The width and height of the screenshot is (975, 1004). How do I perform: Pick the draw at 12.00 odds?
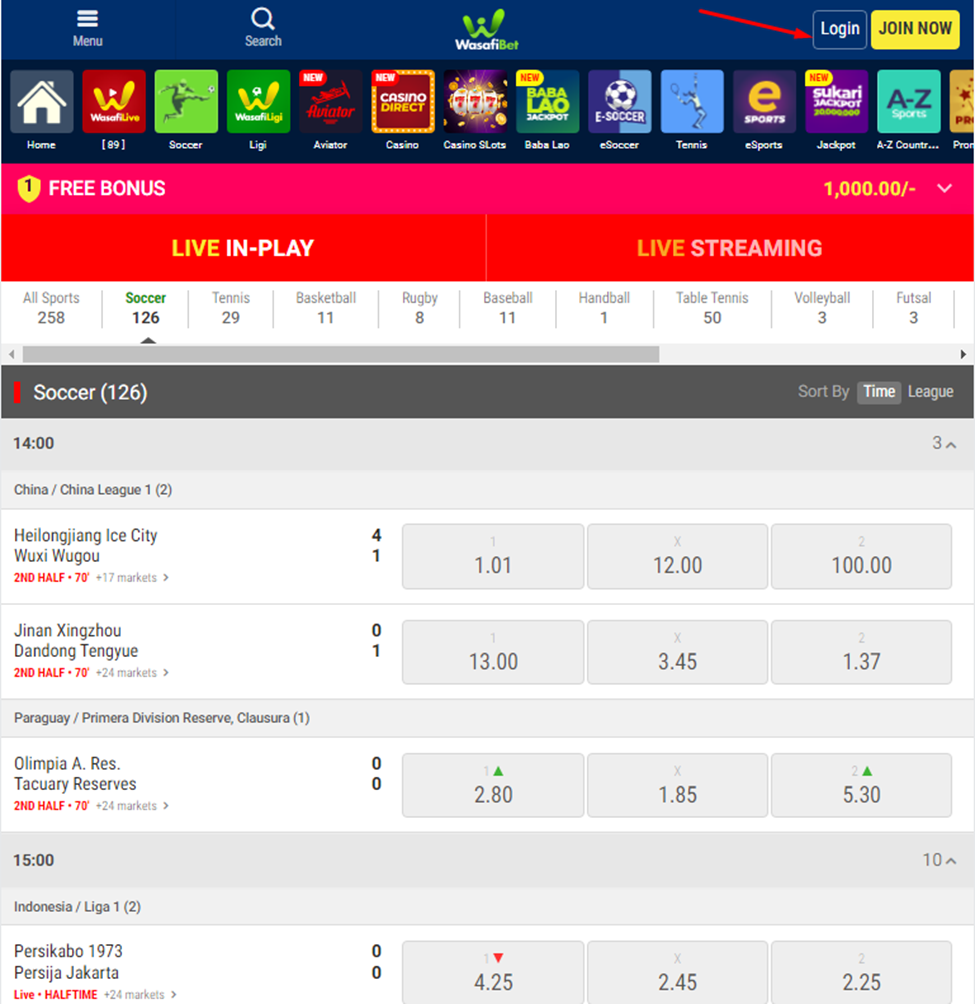pos(677,556)
